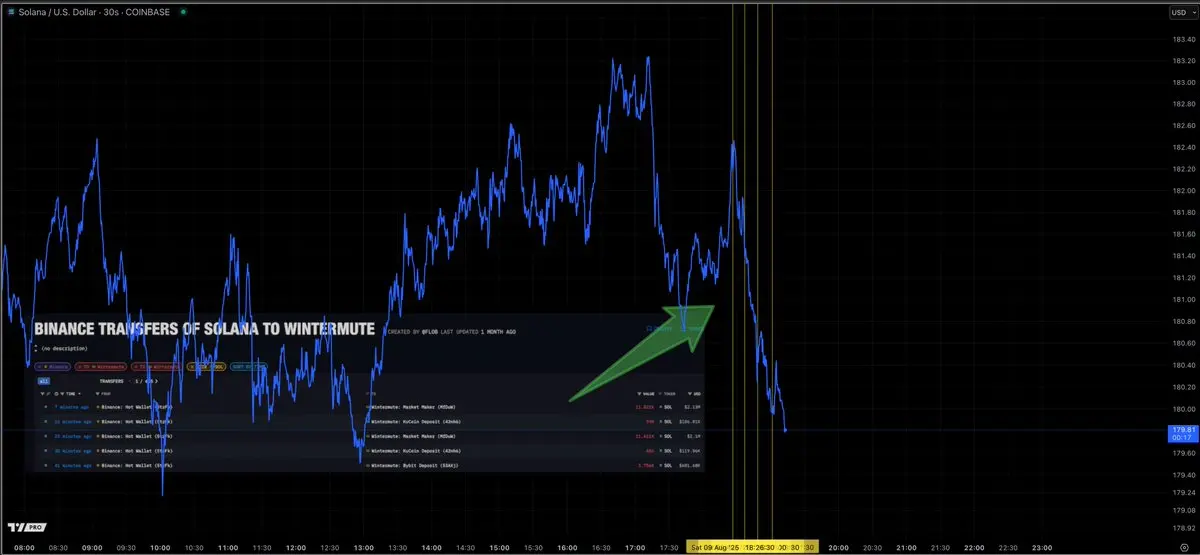Open the '41 minutes ago' transfer row
Screen dimensions: 1200x555
[368, 466]
